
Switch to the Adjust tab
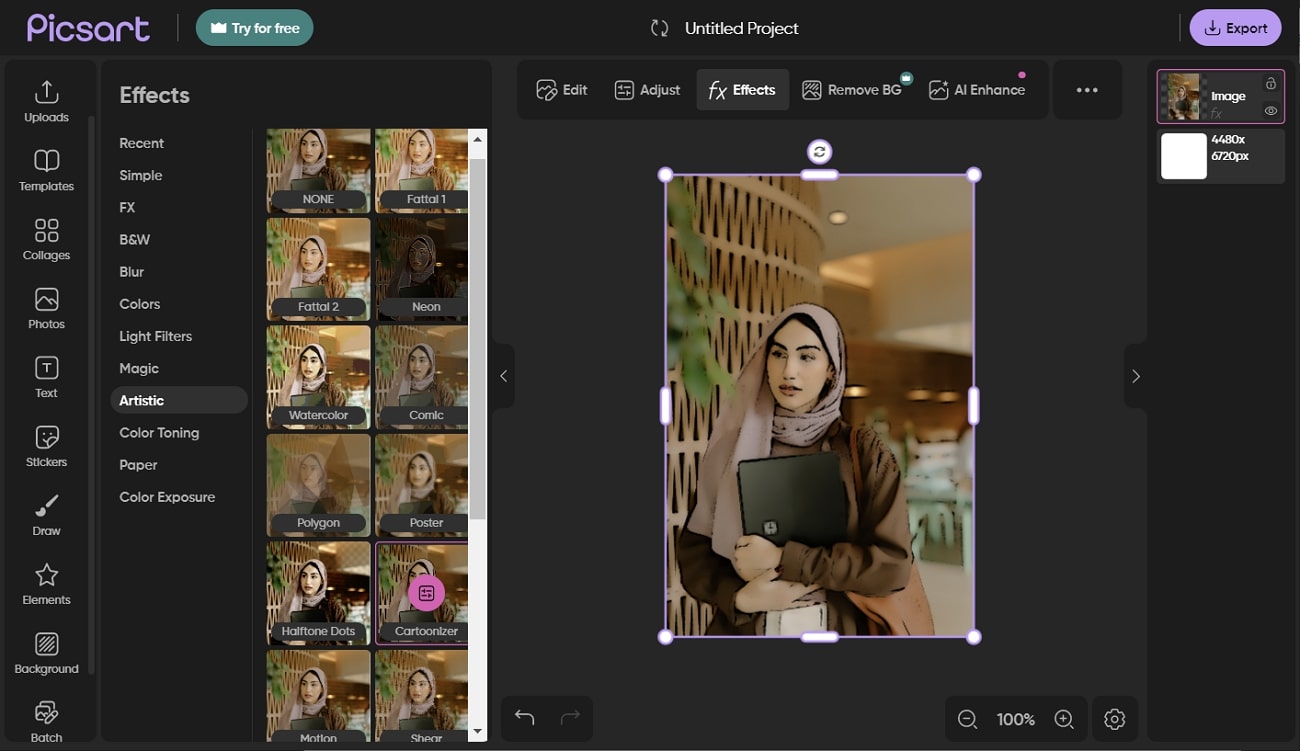click(x=647, y=90)
